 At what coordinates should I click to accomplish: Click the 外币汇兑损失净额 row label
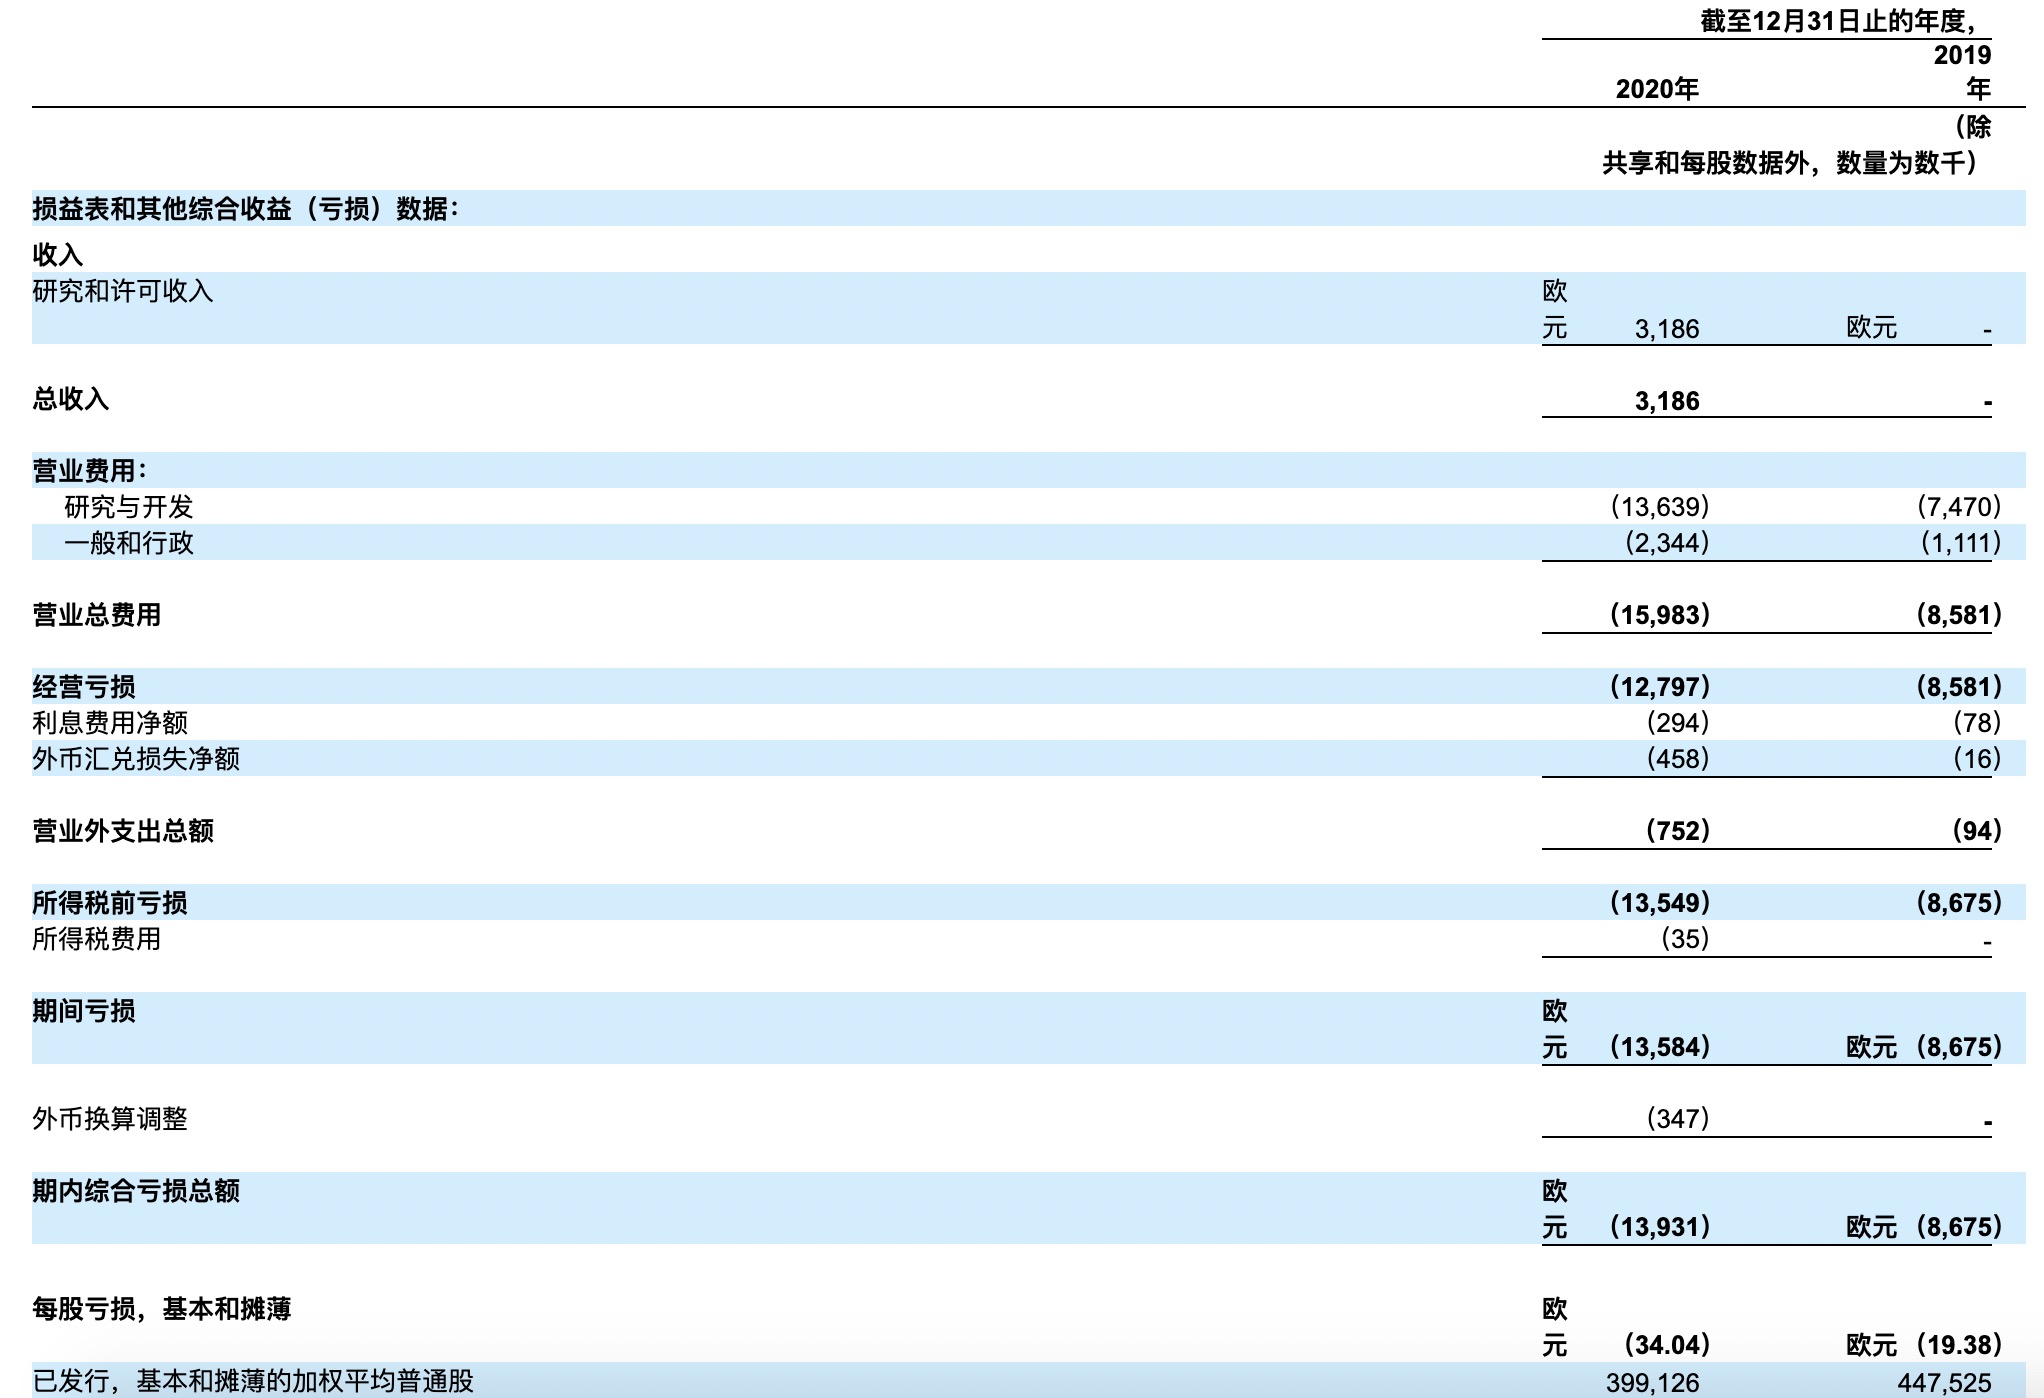coord(136,758)
